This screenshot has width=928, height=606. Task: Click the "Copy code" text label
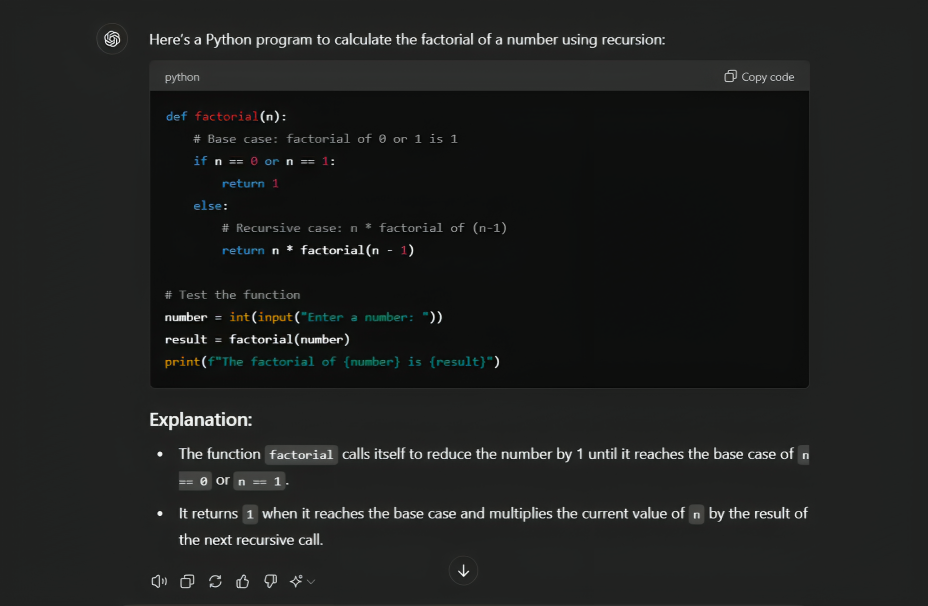point(767,77)
